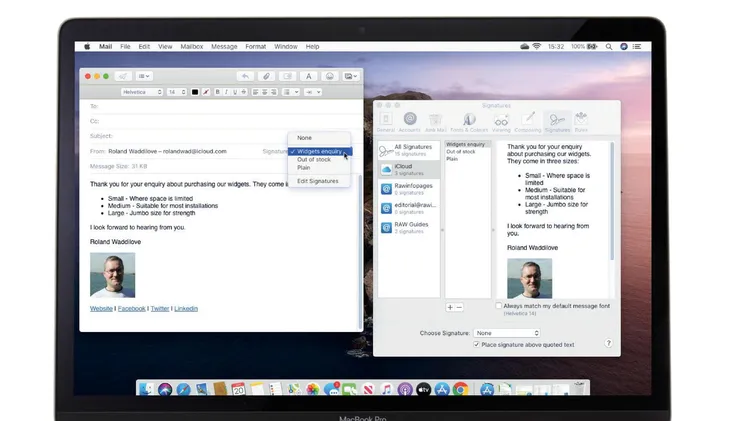Viewport: 750px width, 421px height.
Task: Open the Choose Signature dropdown
Action: 507,333
